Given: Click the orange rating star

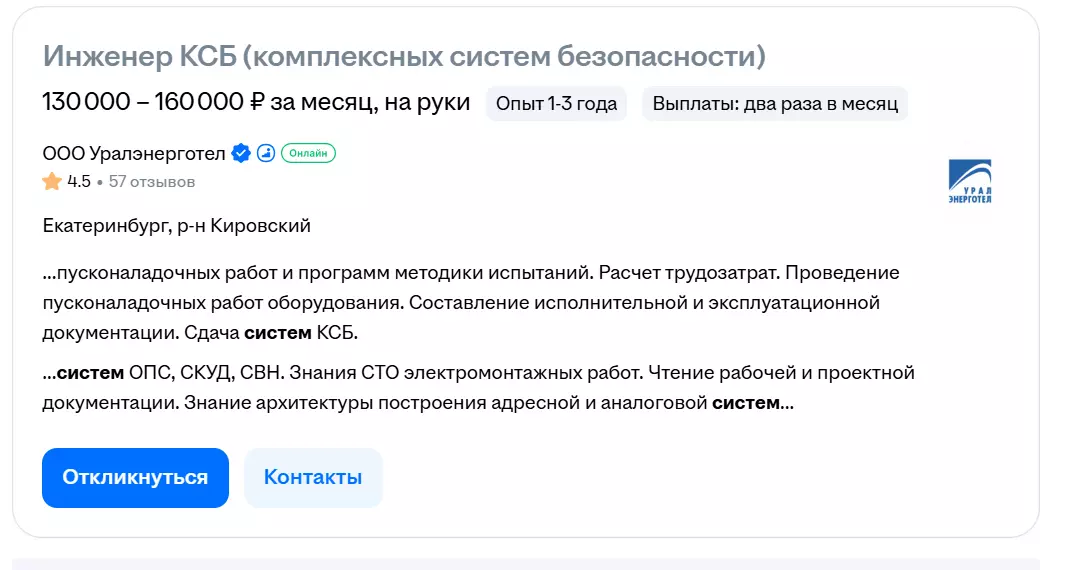Looking at the screenshot, I should [x=52, y=182].
